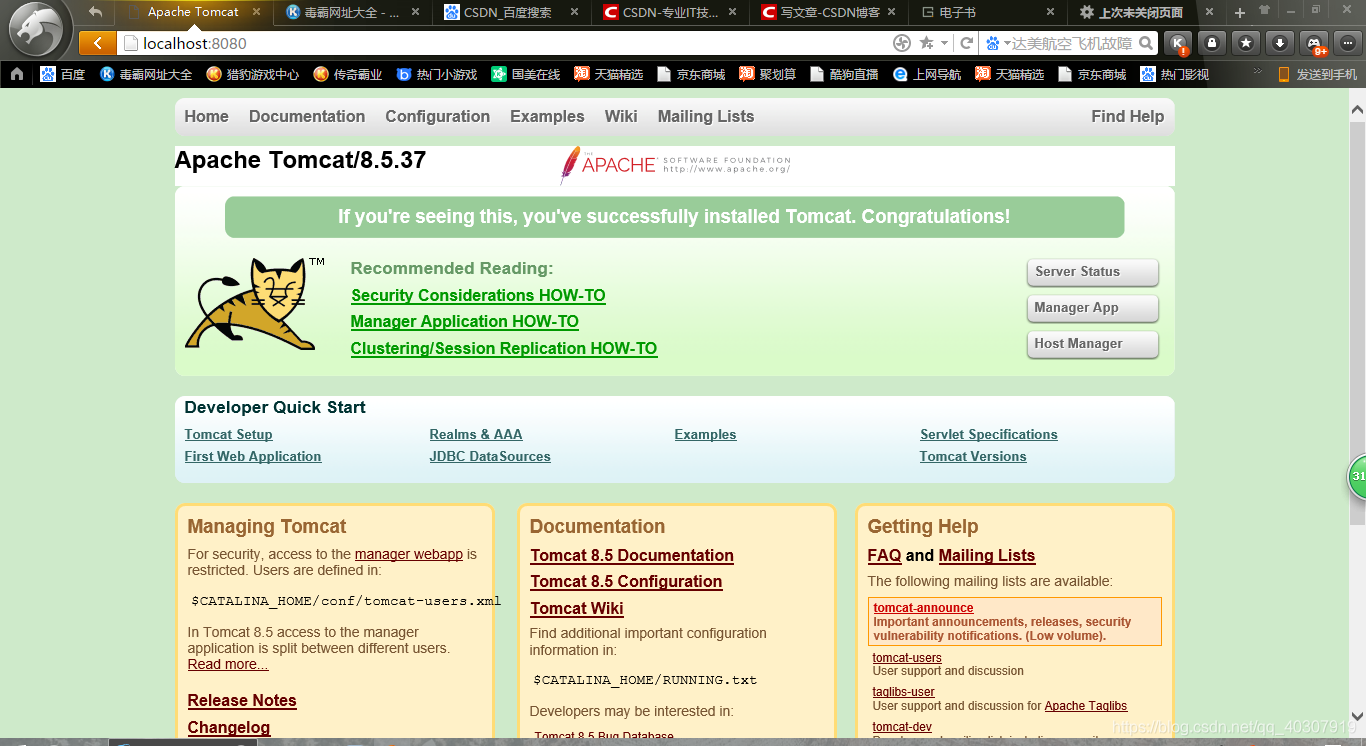This screenshot has height=746, width=1366.
Task: Open the 聚划算 bookmark
Action: tap(768, 74)
